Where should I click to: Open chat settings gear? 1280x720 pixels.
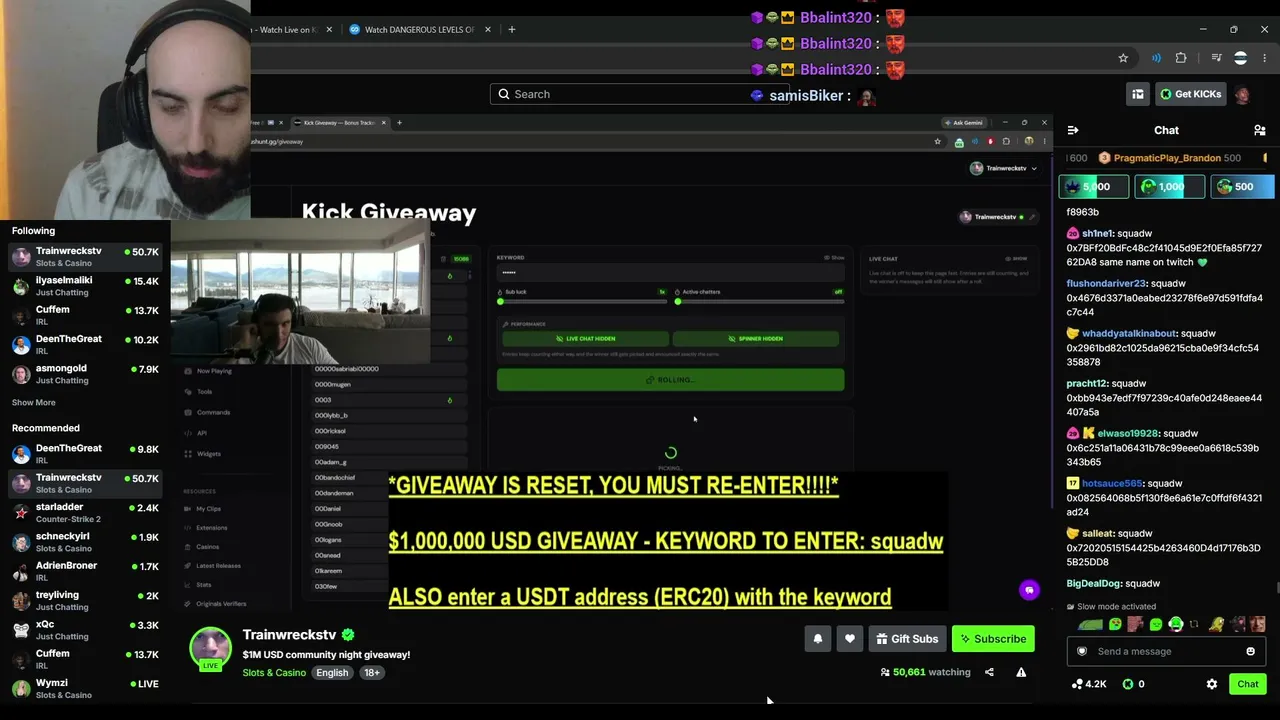tap(1212, 684)
